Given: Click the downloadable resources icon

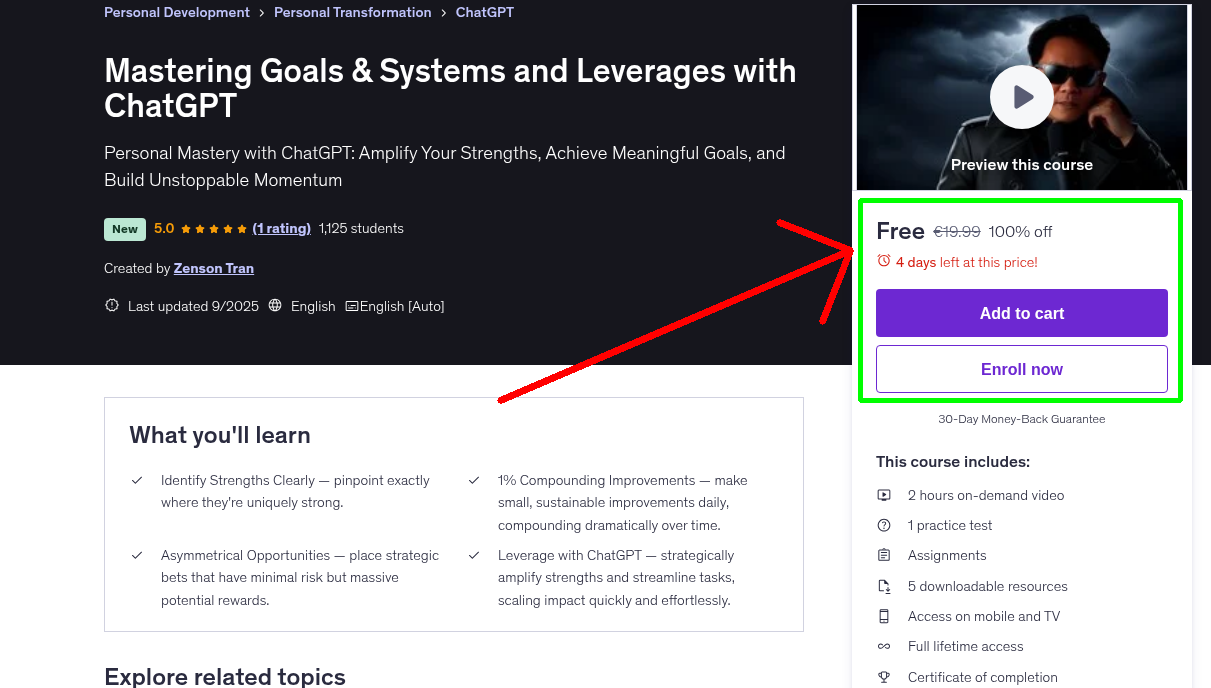Looking at the screenshot, I should pyautogui.click(x=884, y=586).
